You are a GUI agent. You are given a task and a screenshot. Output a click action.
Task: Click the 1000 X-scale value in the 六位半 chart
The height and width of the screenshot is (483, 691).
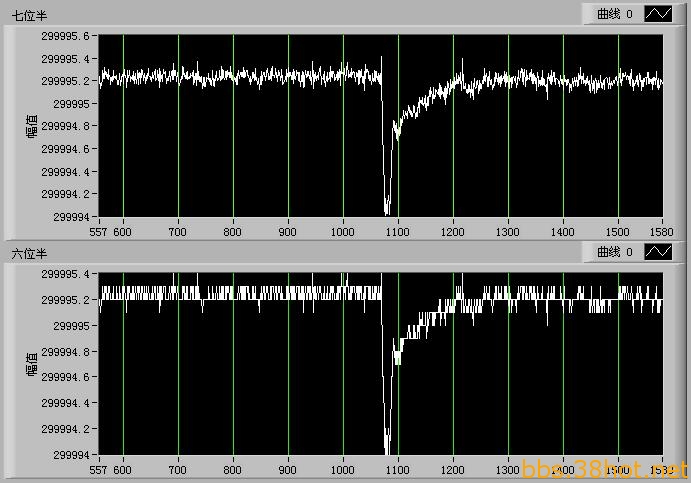click(x=342, y=470)
